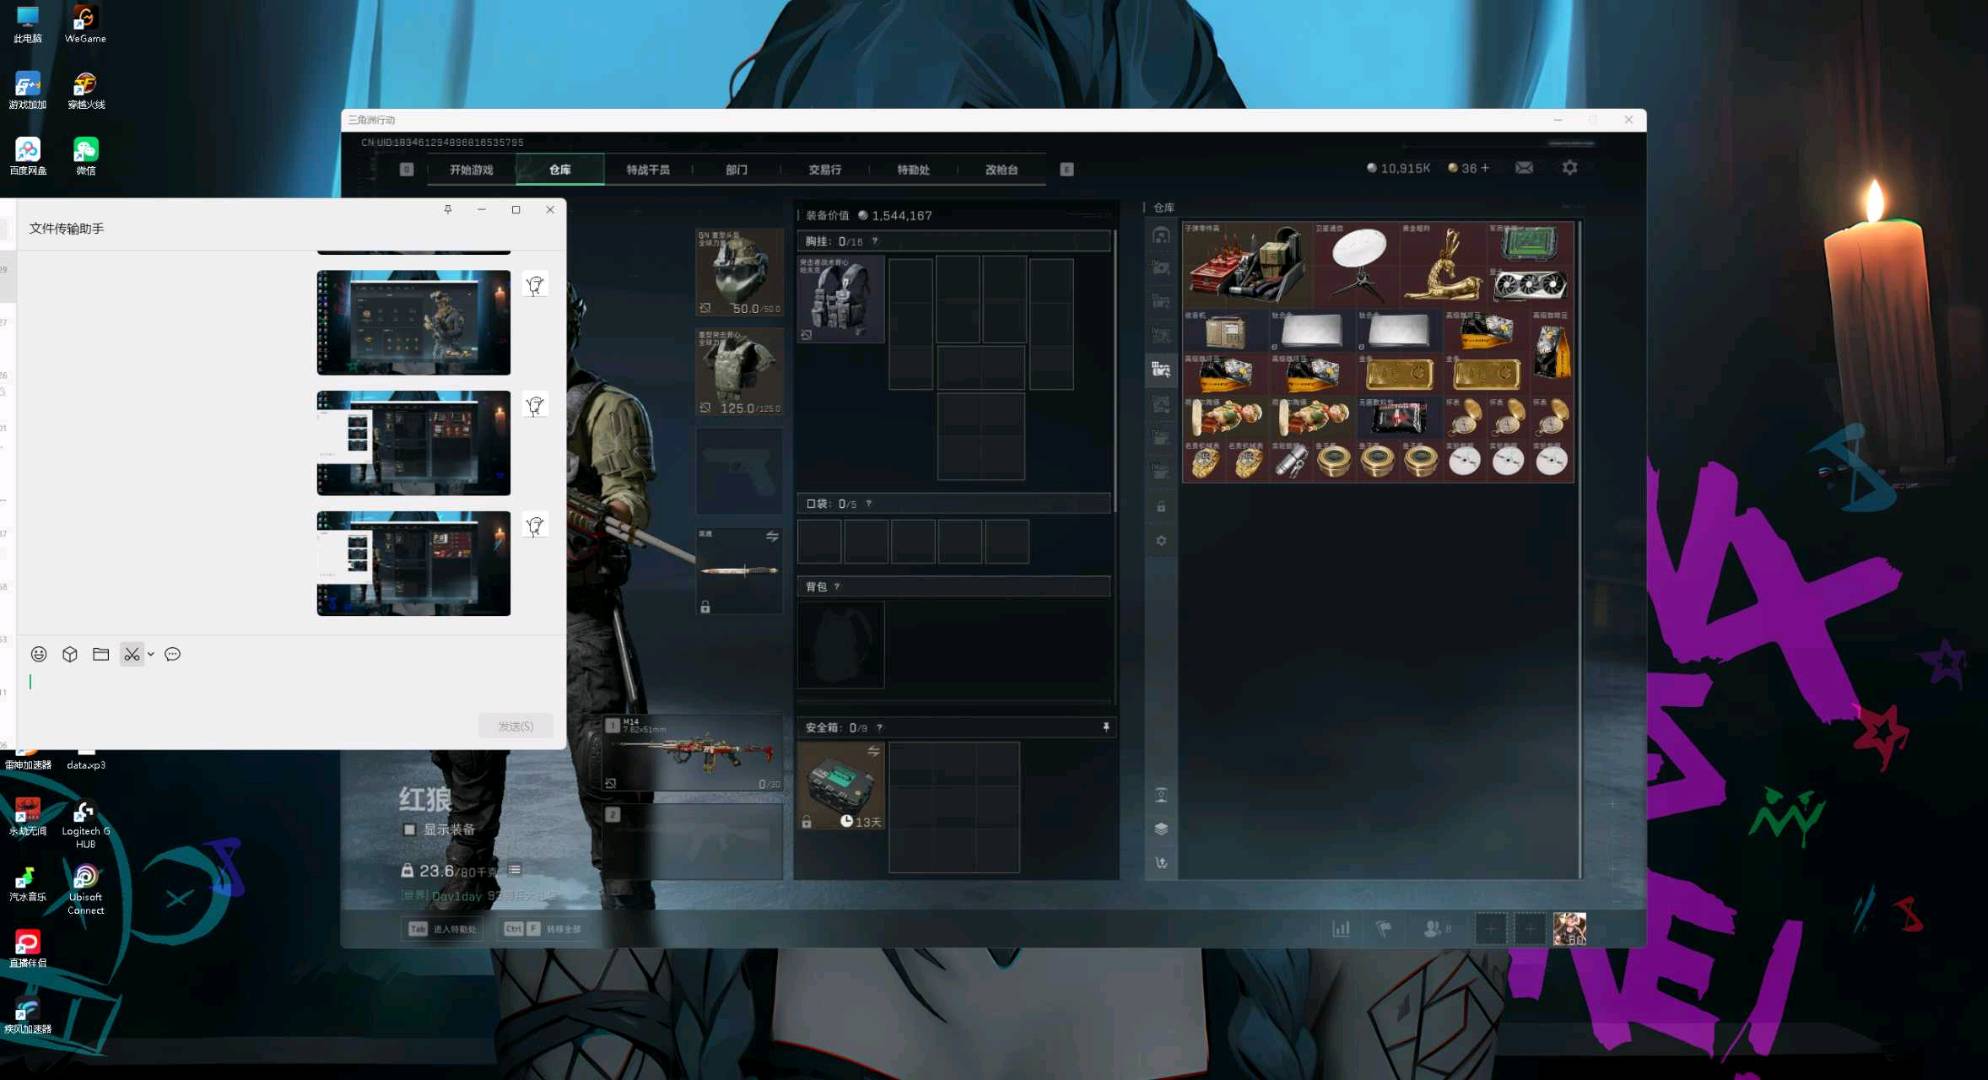Screen dimensions: 1988x1080
Task: Open the weight details list icon next to 23.6
Action: click(x=515, y=870)
